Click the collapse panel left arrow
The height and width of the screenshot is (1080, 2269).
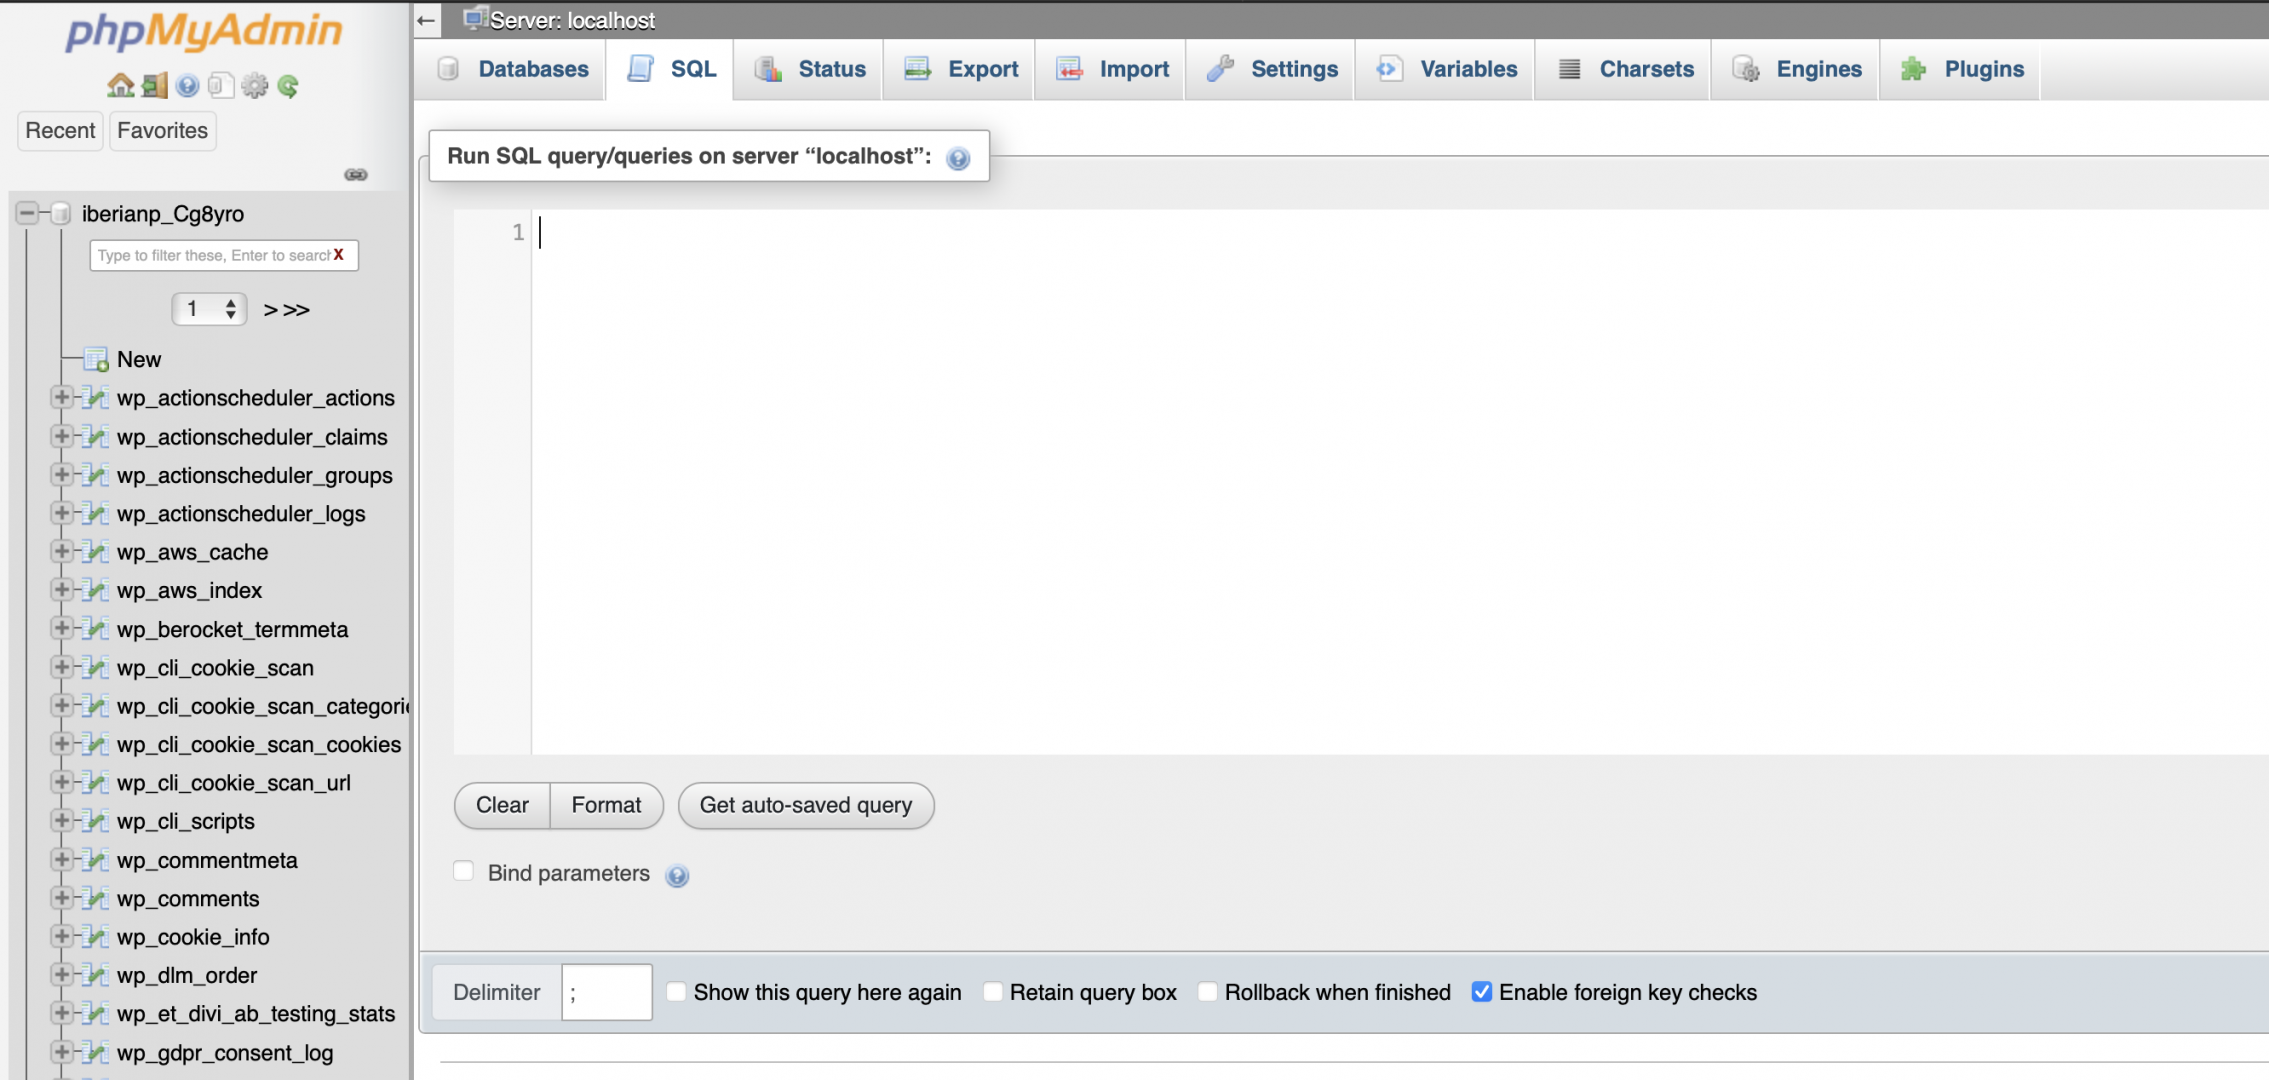click(x=426, y=20)
